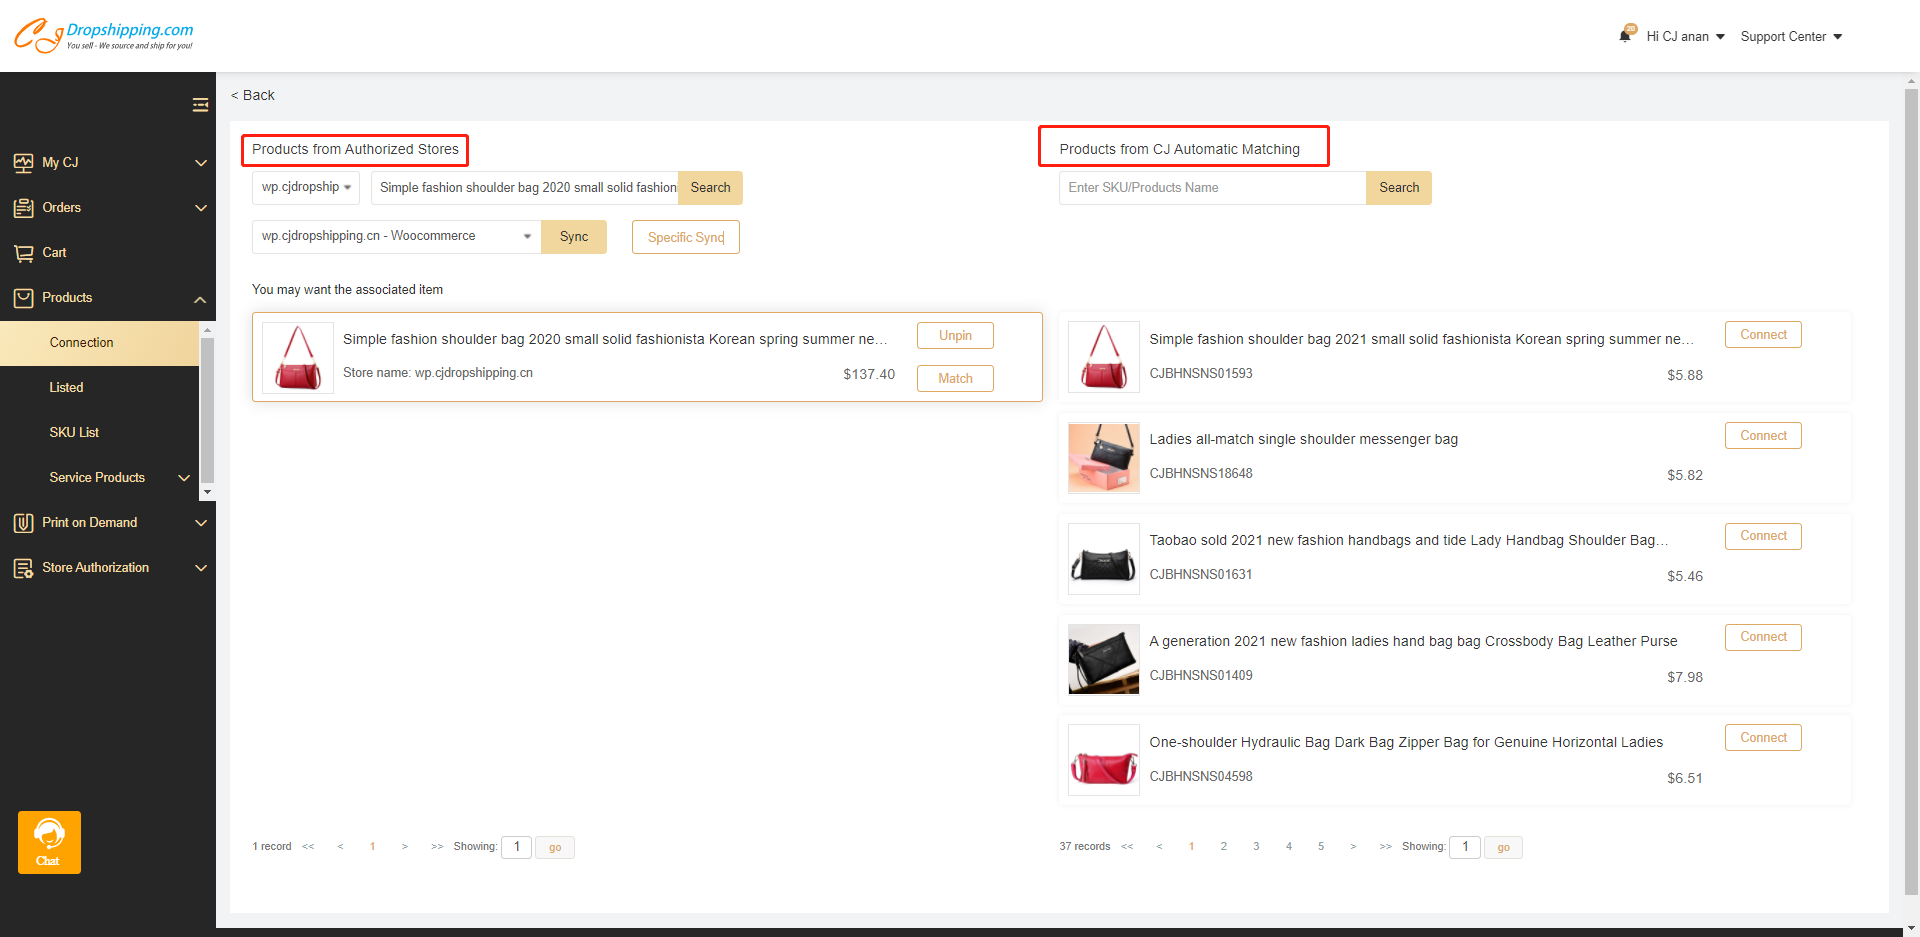Click the Print on Demand icon

tap(23, 523)
